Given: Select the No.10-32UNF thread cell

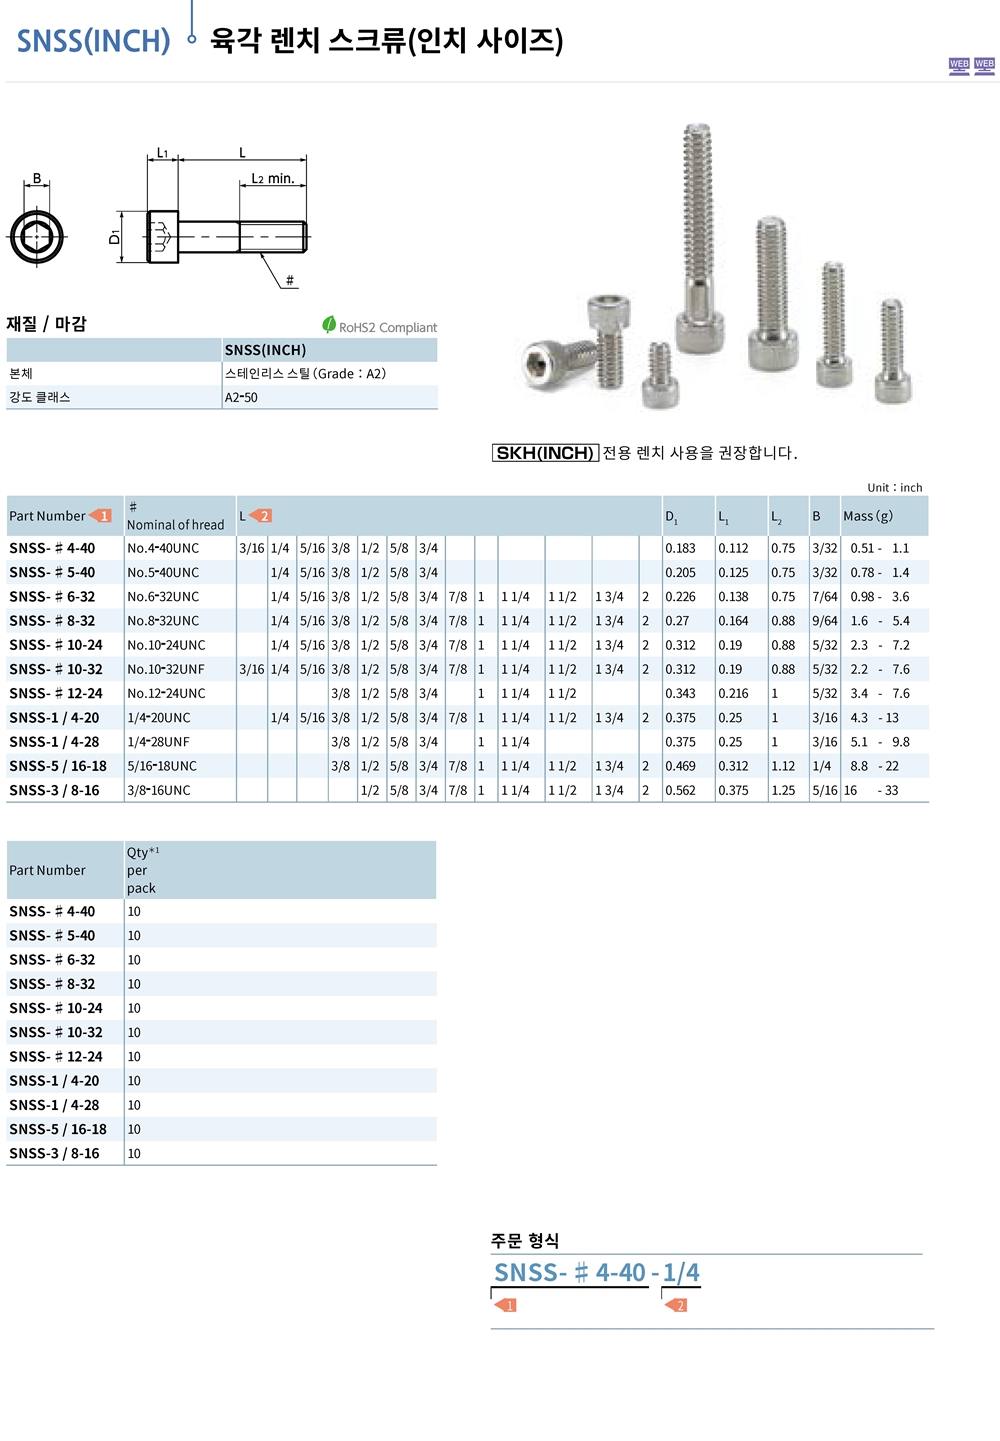Looking at the screenshot, I should point(166,669).
